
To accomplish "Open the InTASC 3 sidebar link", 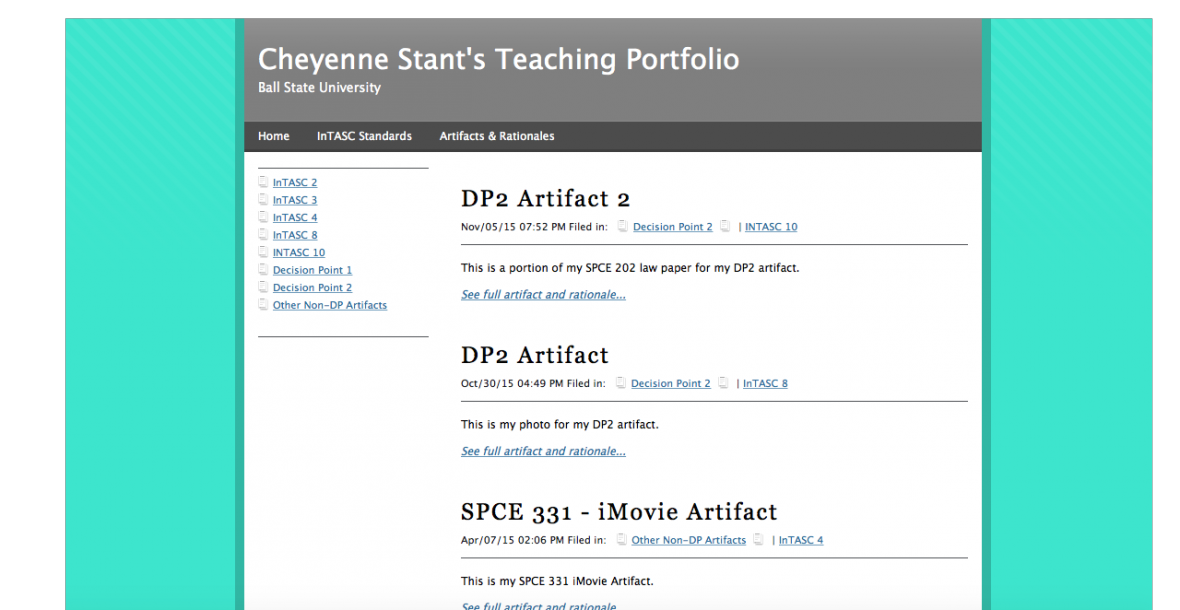I will [x=295, y=200].
